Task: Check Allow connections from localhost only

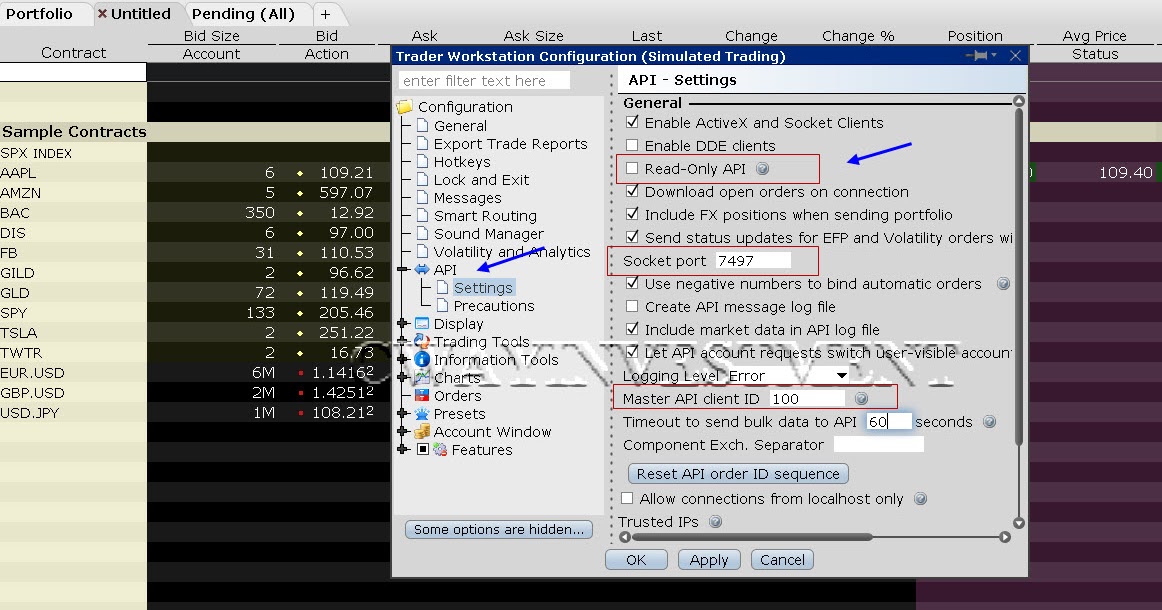Action: 627,498
